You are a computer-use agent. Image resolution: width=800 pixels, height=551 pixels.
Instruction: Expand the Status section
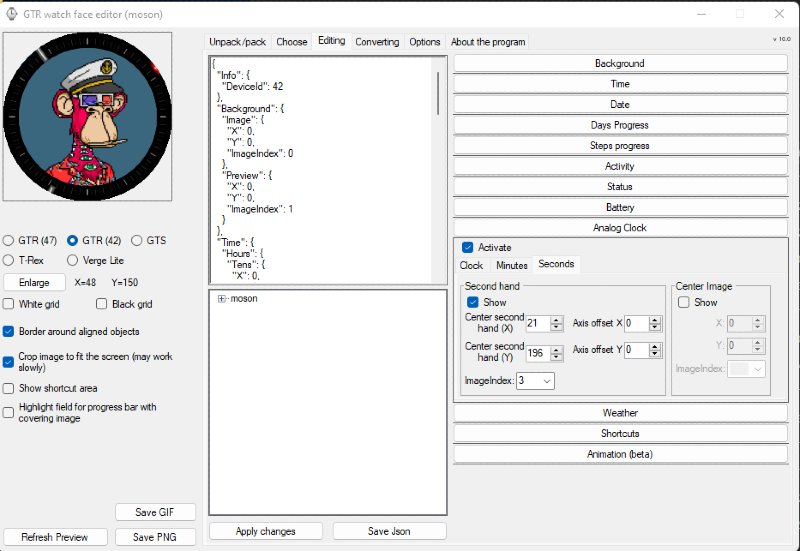[x=620, y=187]
